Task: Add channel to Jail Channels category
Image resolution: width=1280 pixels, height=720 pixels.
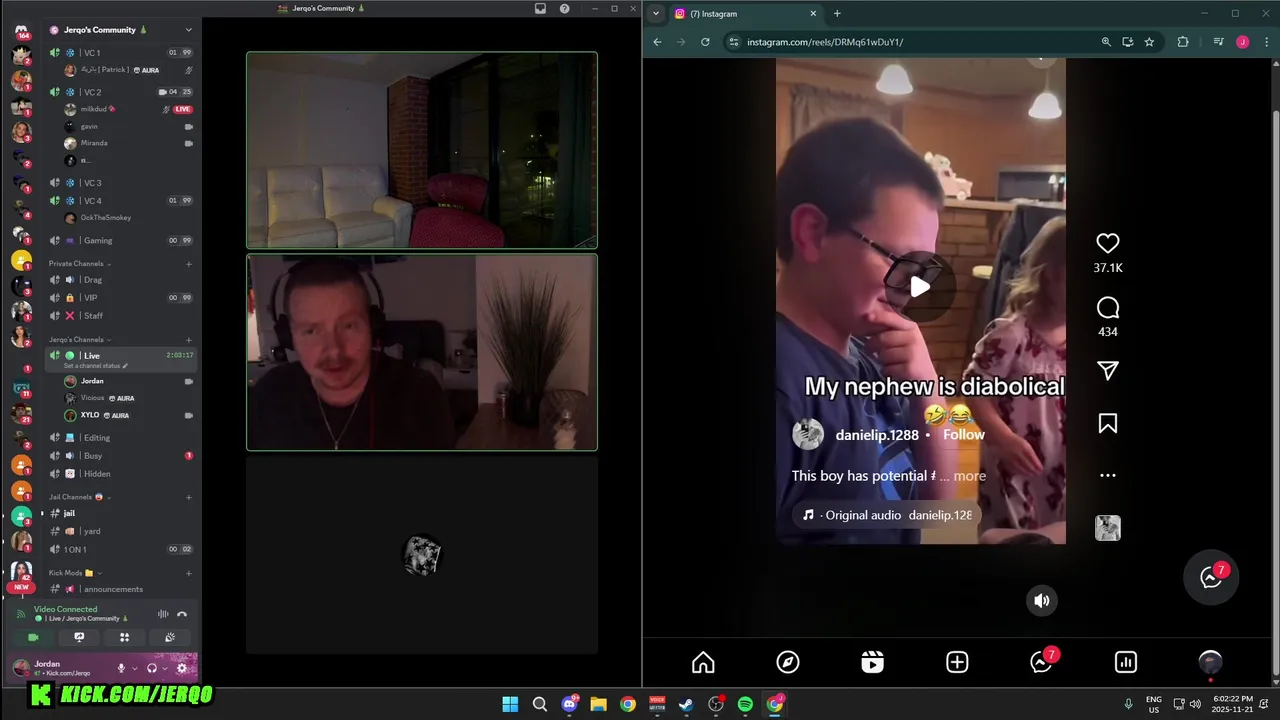Action: pyautogui.click(x=188, y=497)
